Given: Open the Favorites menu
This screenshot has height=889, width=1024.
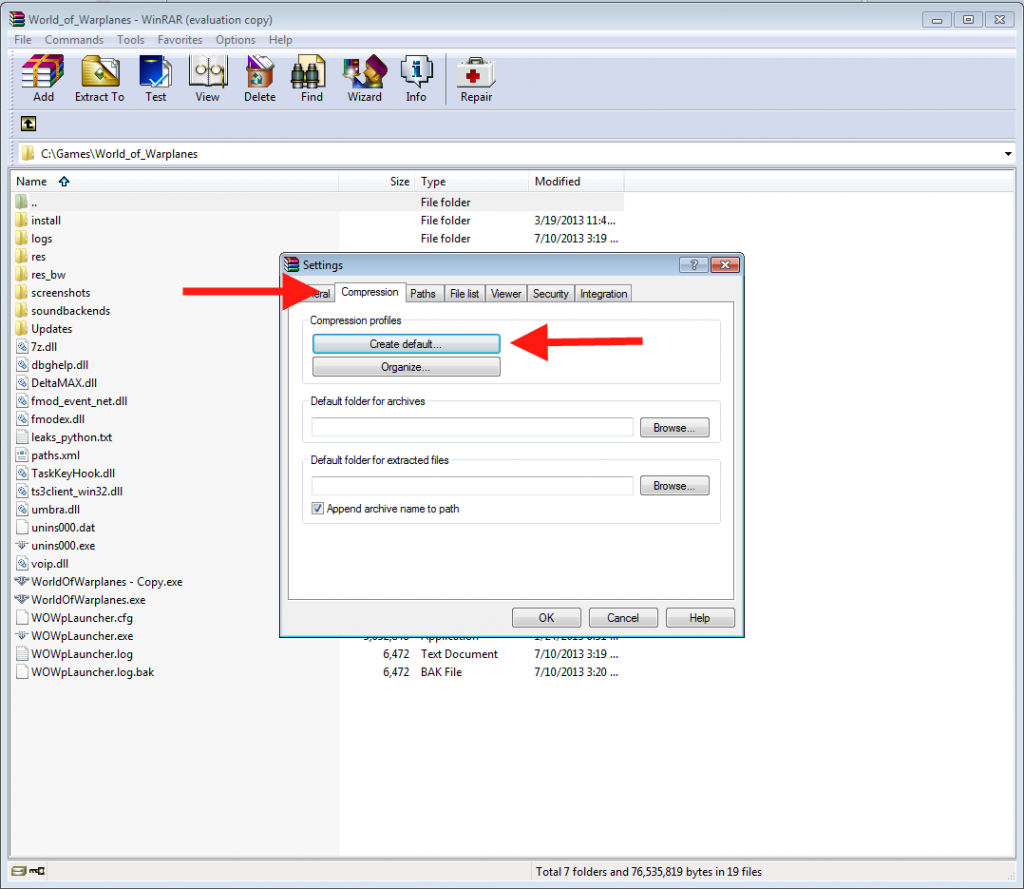Looking at the screenshot, I should pos(180,40).
